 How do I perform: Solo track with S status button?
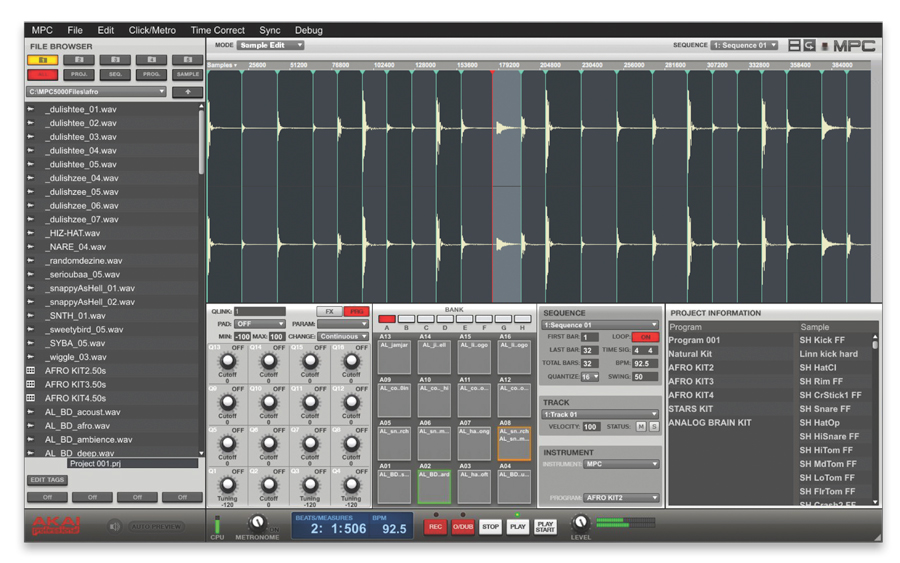click(654, 426)
